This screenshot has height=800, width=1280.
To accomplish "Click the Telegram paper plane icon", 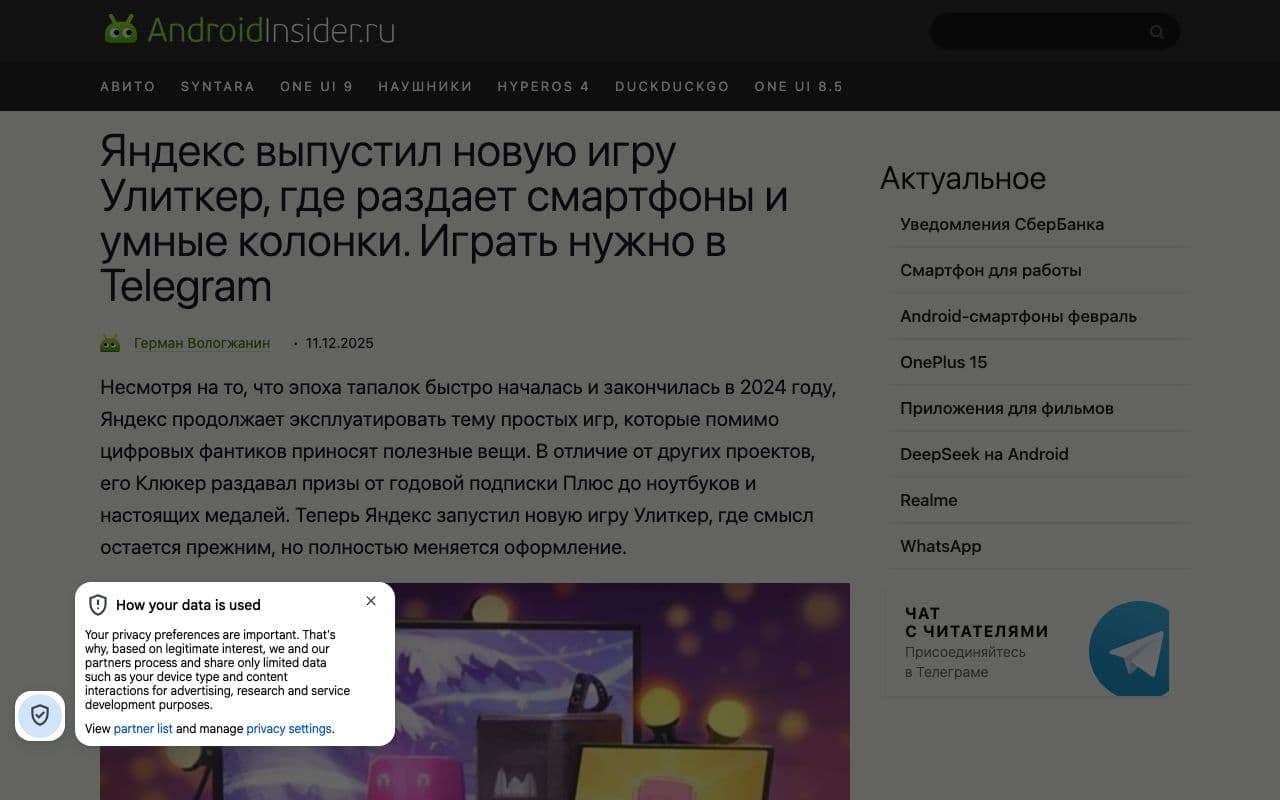I will pyautogui.click(x=1129, y=649).
